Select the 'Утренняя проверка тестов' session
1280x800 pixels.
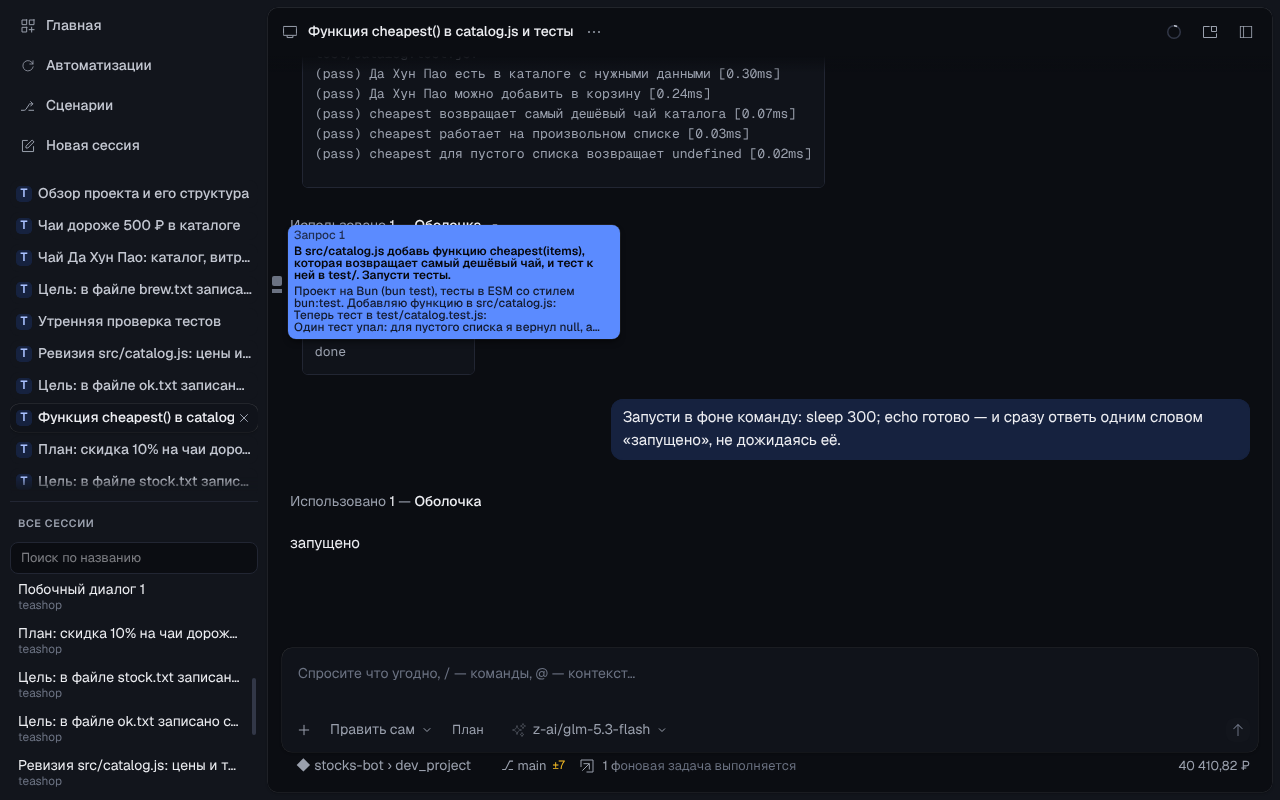click(x=134, y=321)
